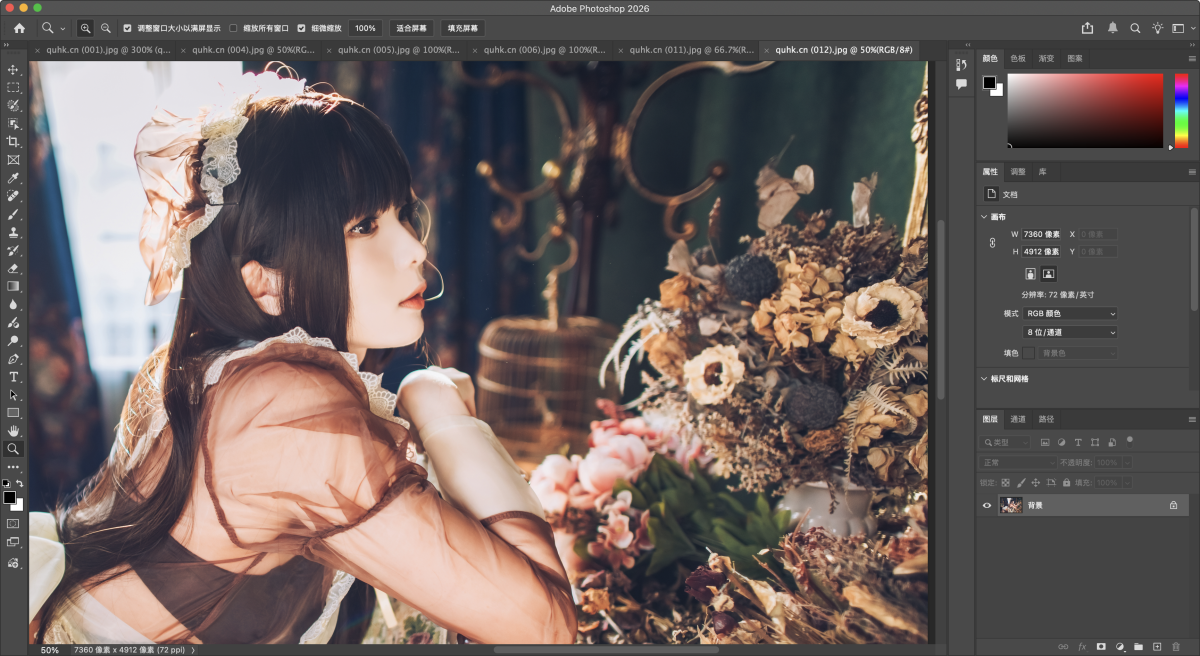This screenshot has height=656, width=1200.
Task: Select the Eraser tool
Action: click(x=14, y=268)
